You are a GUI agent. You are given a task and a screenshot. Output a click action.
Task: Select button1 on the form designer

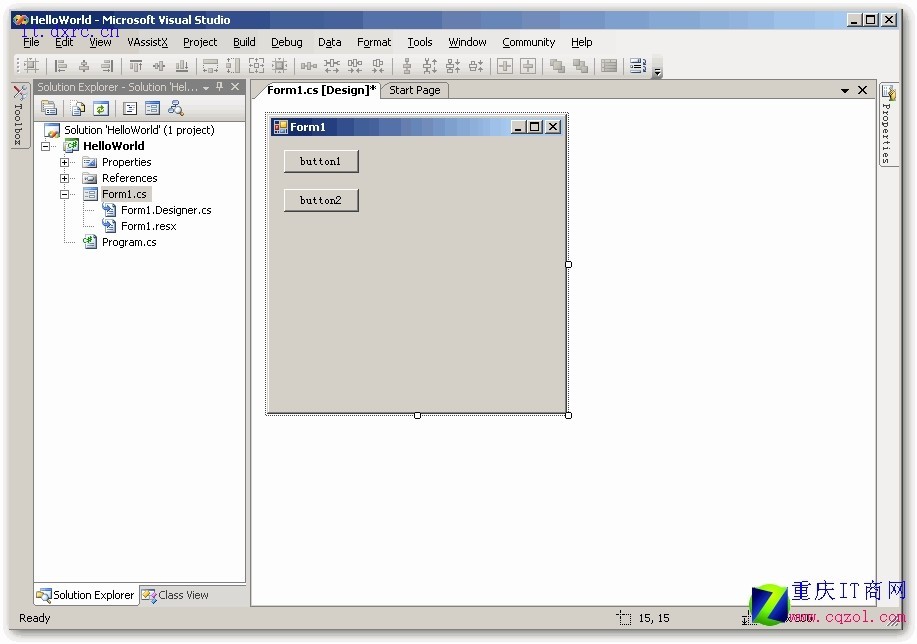click(320, 161)
